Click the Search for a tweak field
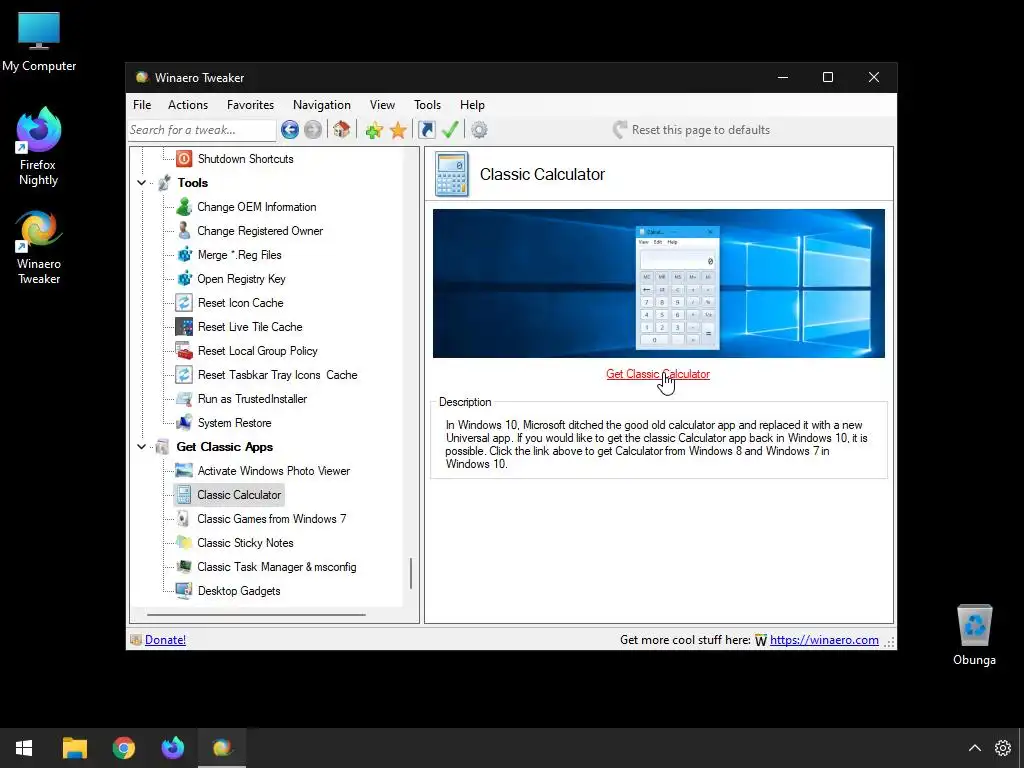 point(202,130)
